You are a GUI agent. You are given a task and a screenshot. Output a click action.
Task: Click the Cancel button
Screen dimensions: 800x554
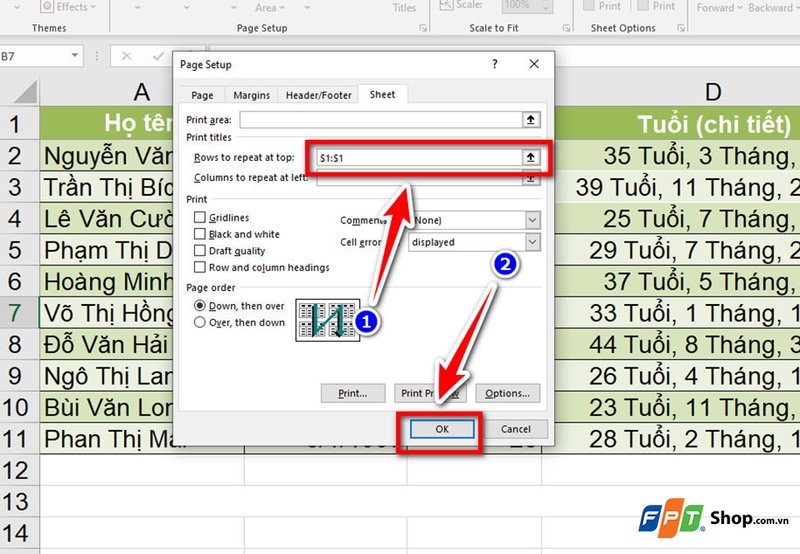click(515, 430)
